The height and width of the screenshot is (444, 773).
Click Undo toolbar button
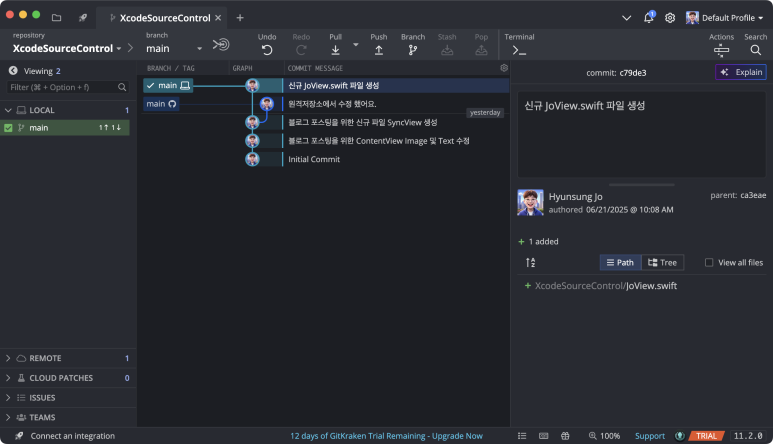(x=267, y=44)
